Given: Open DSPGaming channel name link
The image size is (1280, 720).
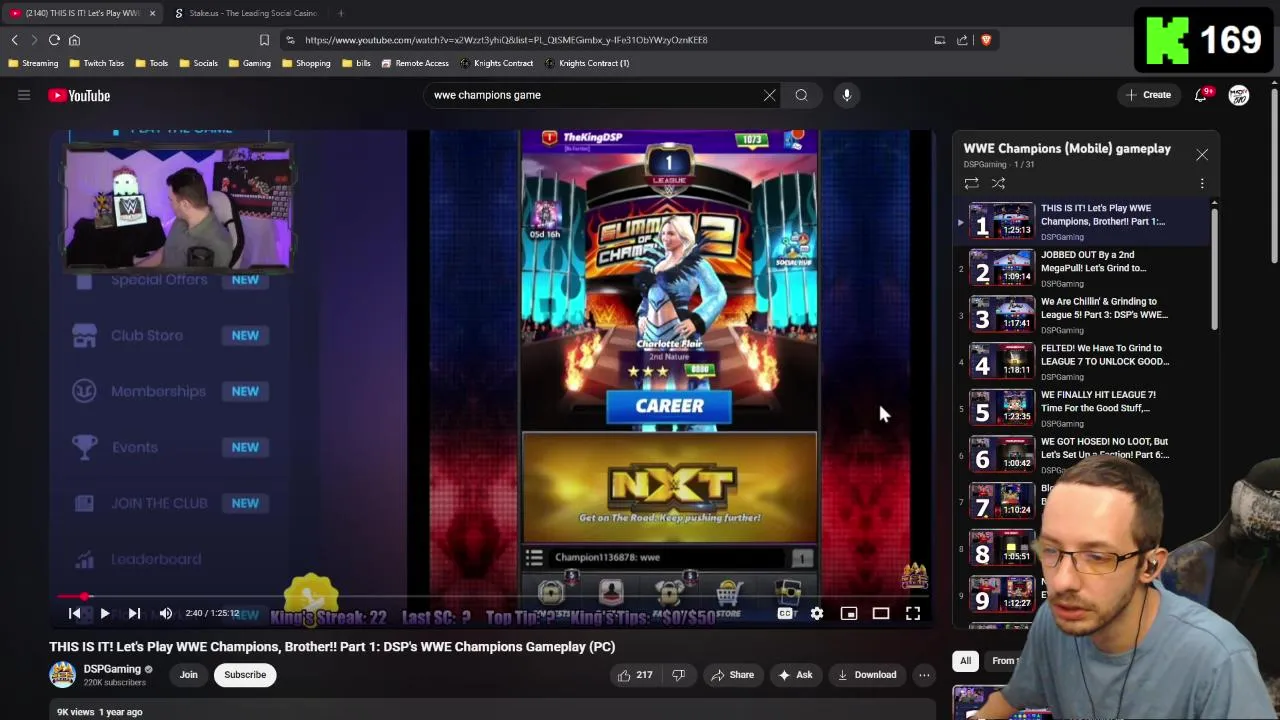Looking at the screenshot, I should pyautogui.click(x=112, y=669).
